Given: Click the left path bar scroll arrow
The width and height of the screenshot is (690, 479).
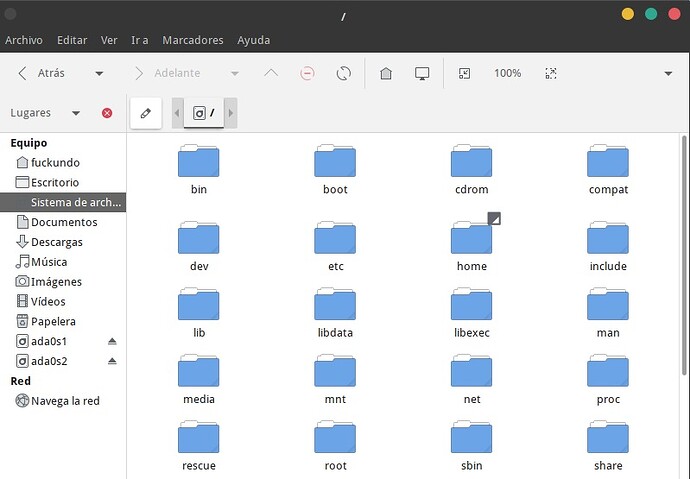Looking at the screenshot, I should [x=177, y=113].
